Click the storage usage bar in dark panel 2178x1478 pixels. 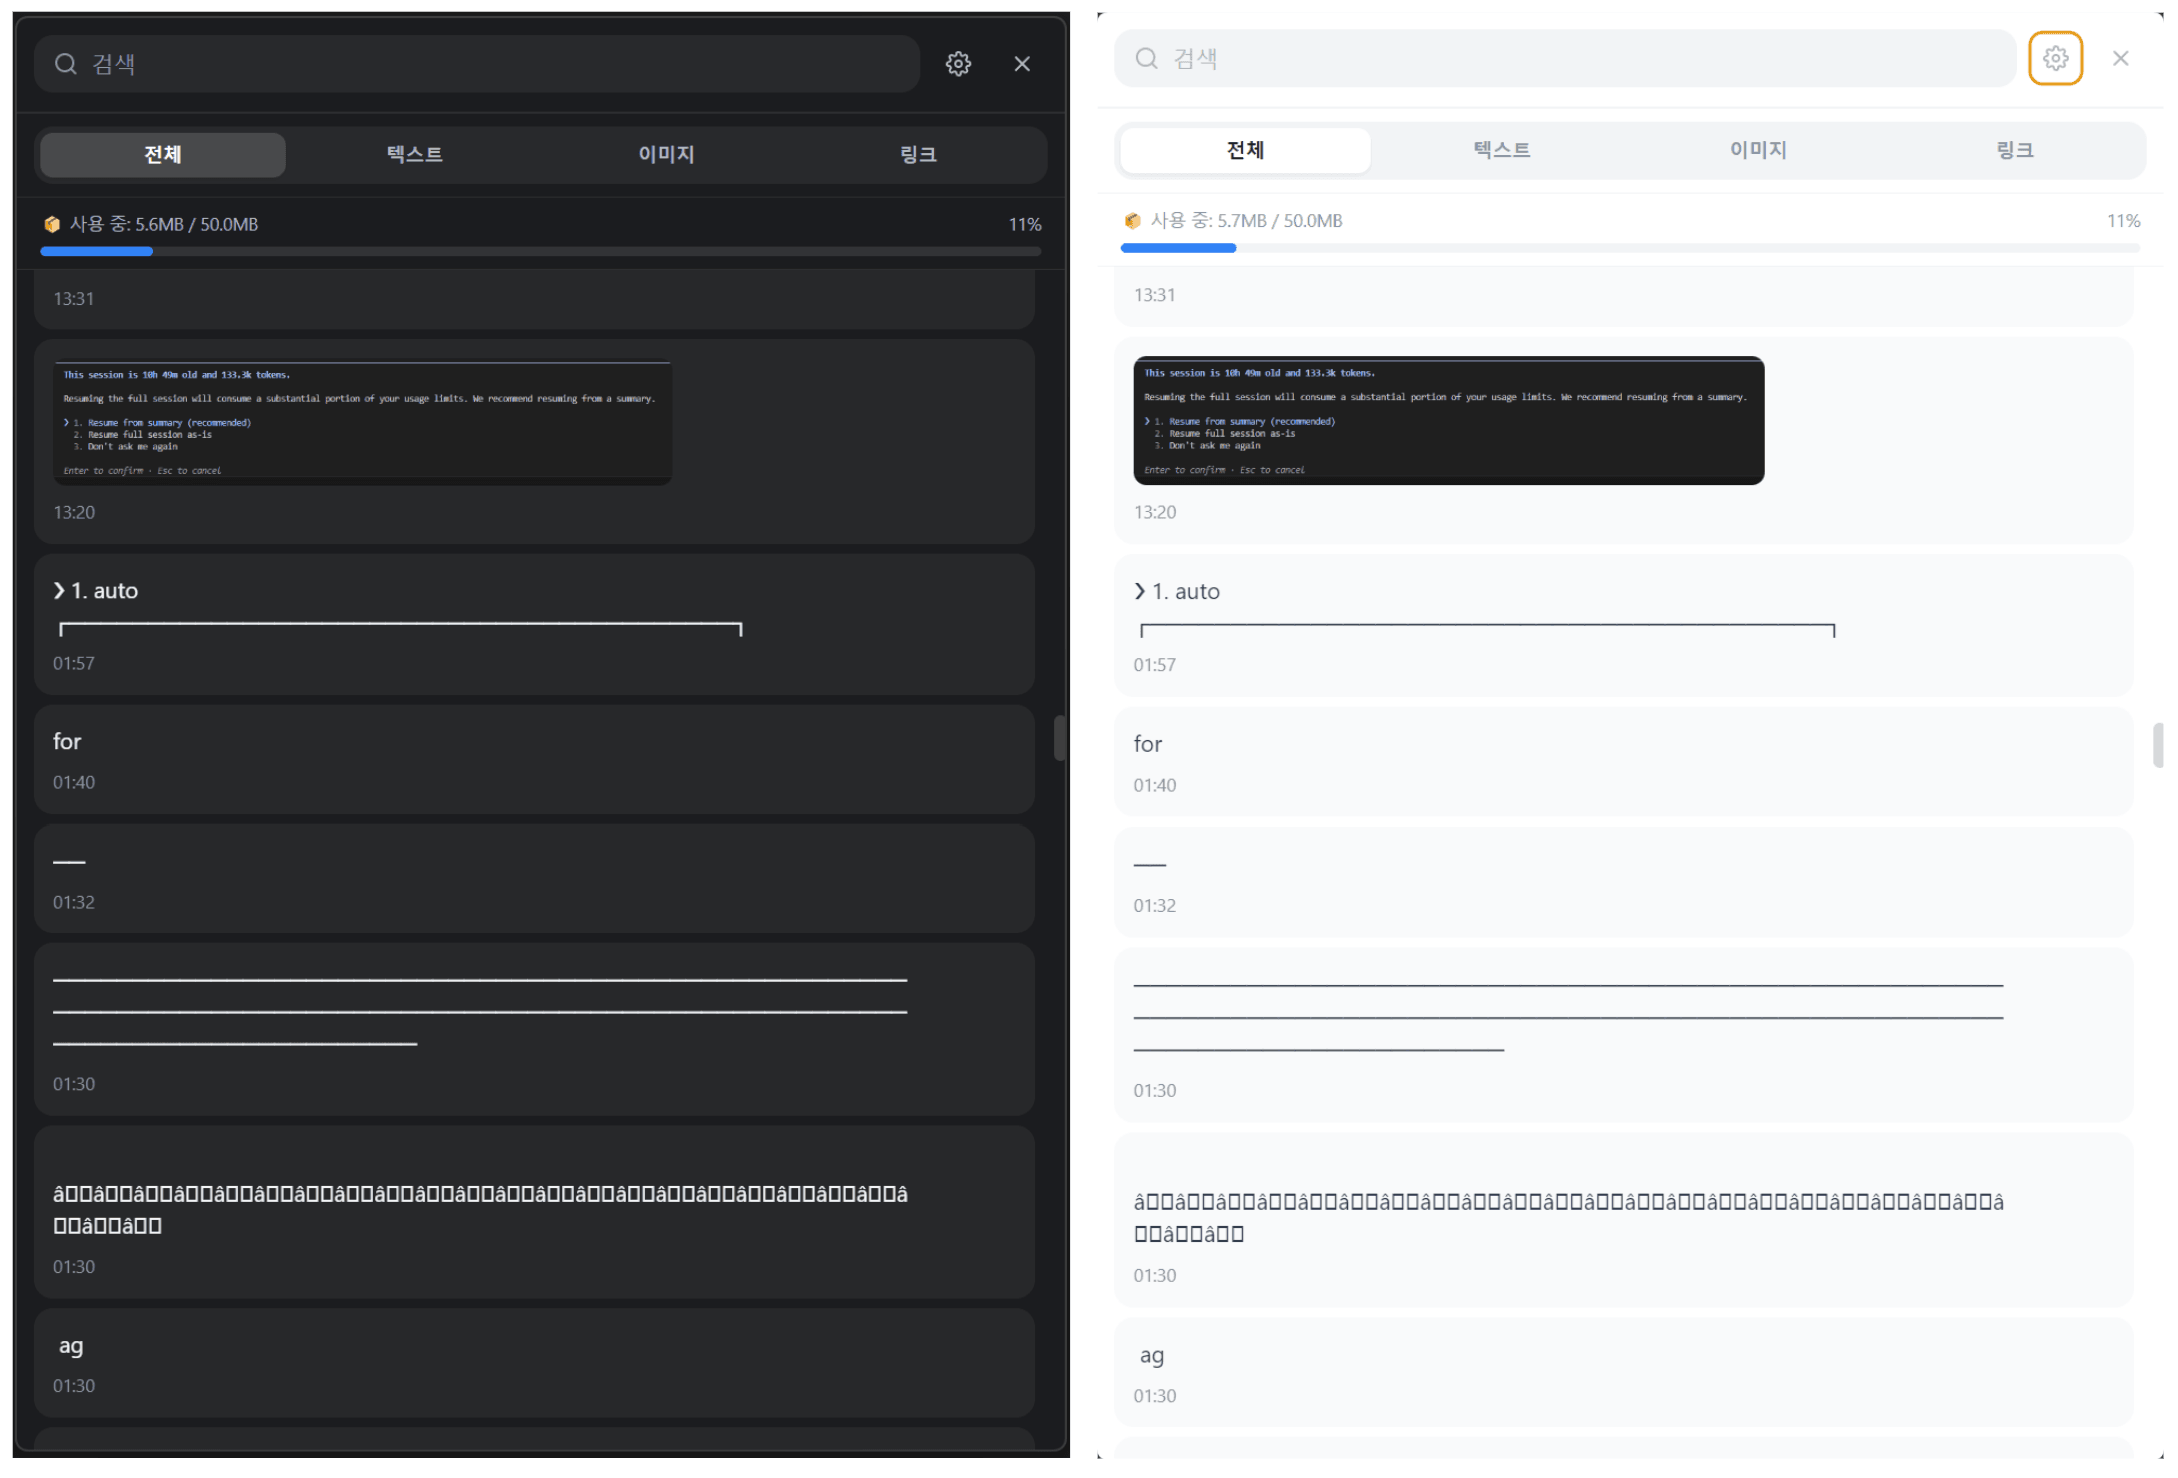pyautogui.click(x=541, y=252)
